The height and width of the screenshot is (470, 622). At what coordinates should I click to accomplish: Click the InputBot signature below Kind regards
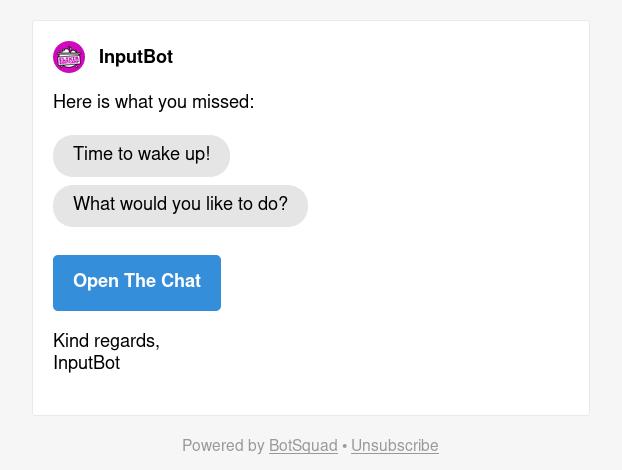[x=86, y=363]
